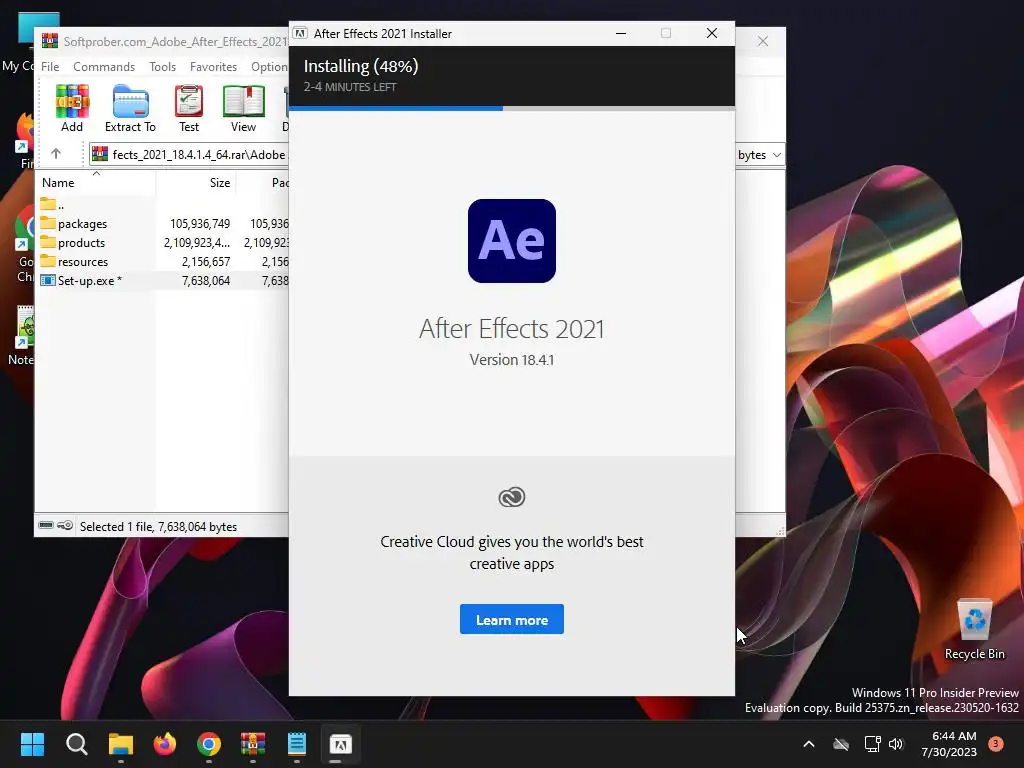Open the Commands menu
This screenshot has width=1024, height=768.
coord(104,67)
